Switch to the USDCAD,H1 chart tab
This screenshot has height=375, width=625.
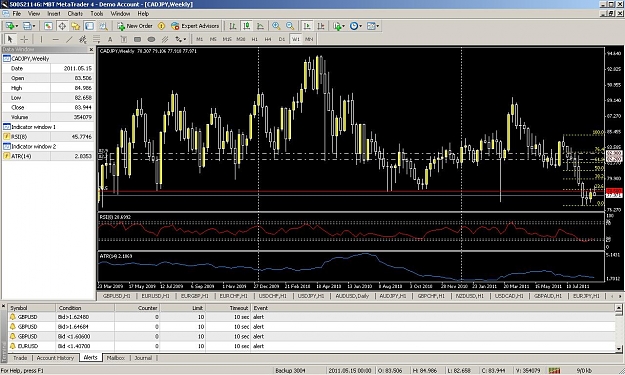509,296
